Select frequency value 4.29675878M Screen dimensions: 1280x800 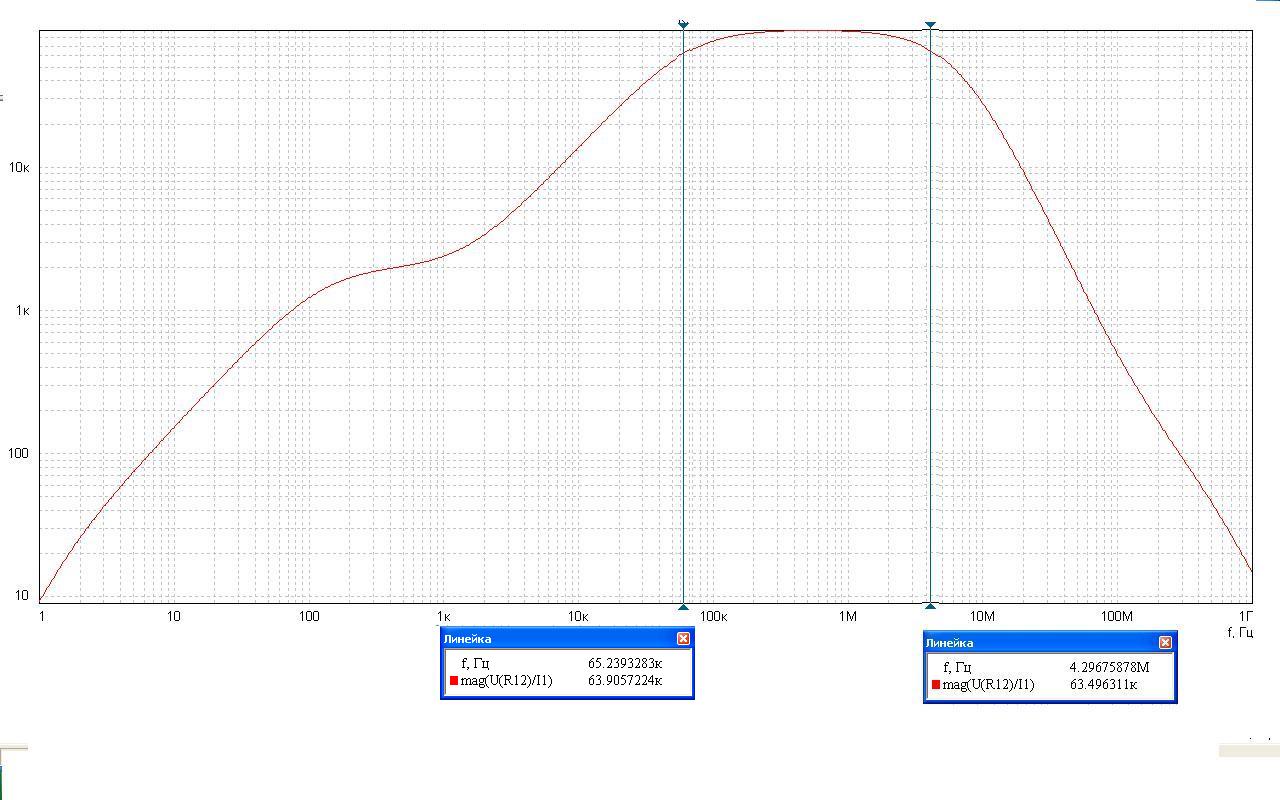[x=1109, y=667]
